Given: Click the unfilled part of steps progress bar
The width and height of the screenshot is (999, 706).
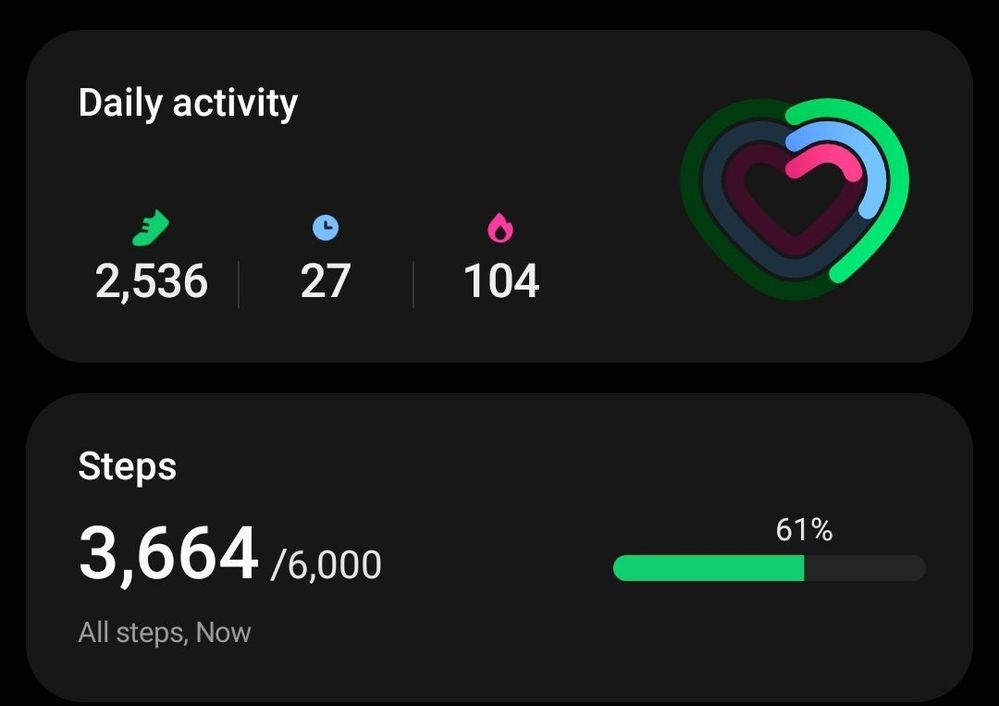Looking at the screenshot, I should click(865, 568).
